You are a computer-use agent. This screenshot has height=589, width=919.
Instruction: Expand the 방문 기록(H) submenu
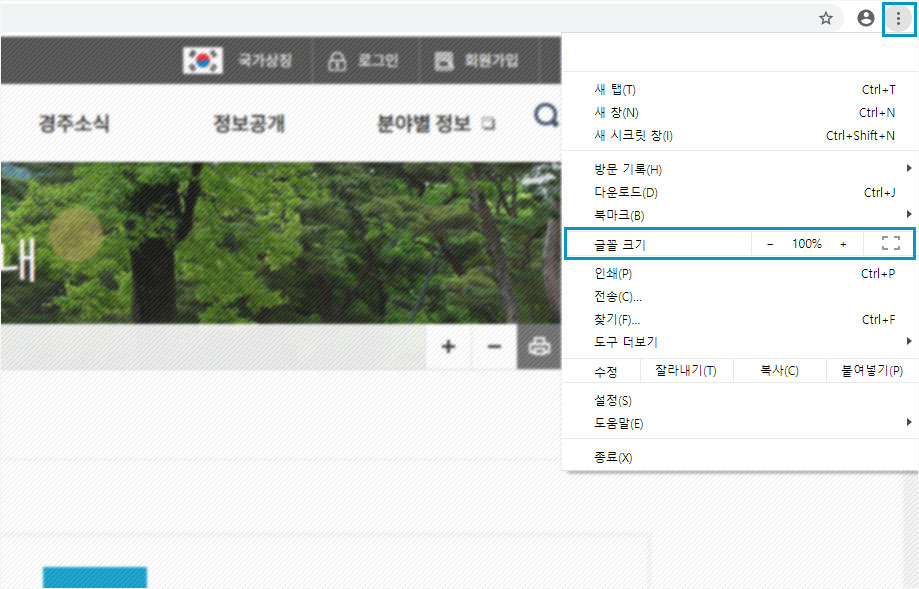(x=740, y=169)
